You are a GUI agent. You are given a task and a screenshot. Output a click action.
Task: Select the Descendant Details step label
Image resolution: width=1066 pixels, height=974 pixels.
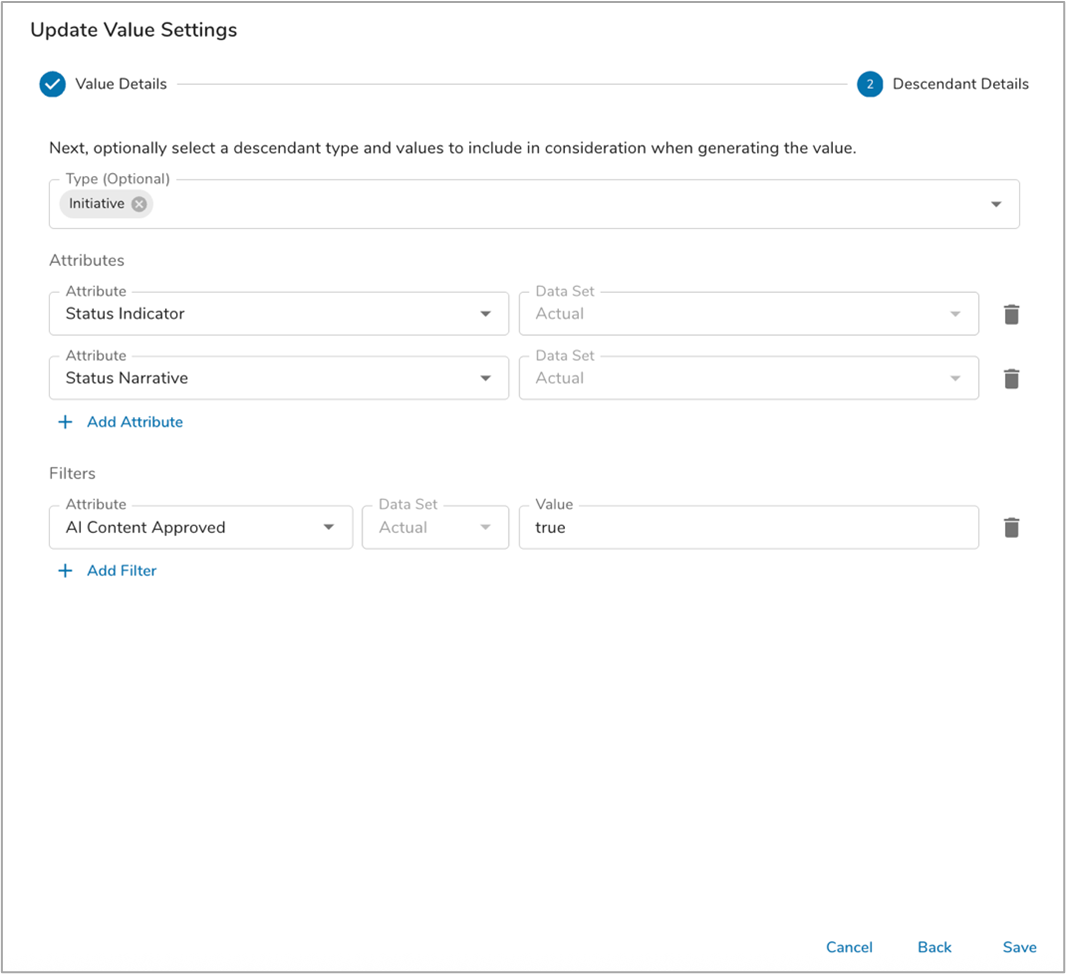[x=960, y=84]
